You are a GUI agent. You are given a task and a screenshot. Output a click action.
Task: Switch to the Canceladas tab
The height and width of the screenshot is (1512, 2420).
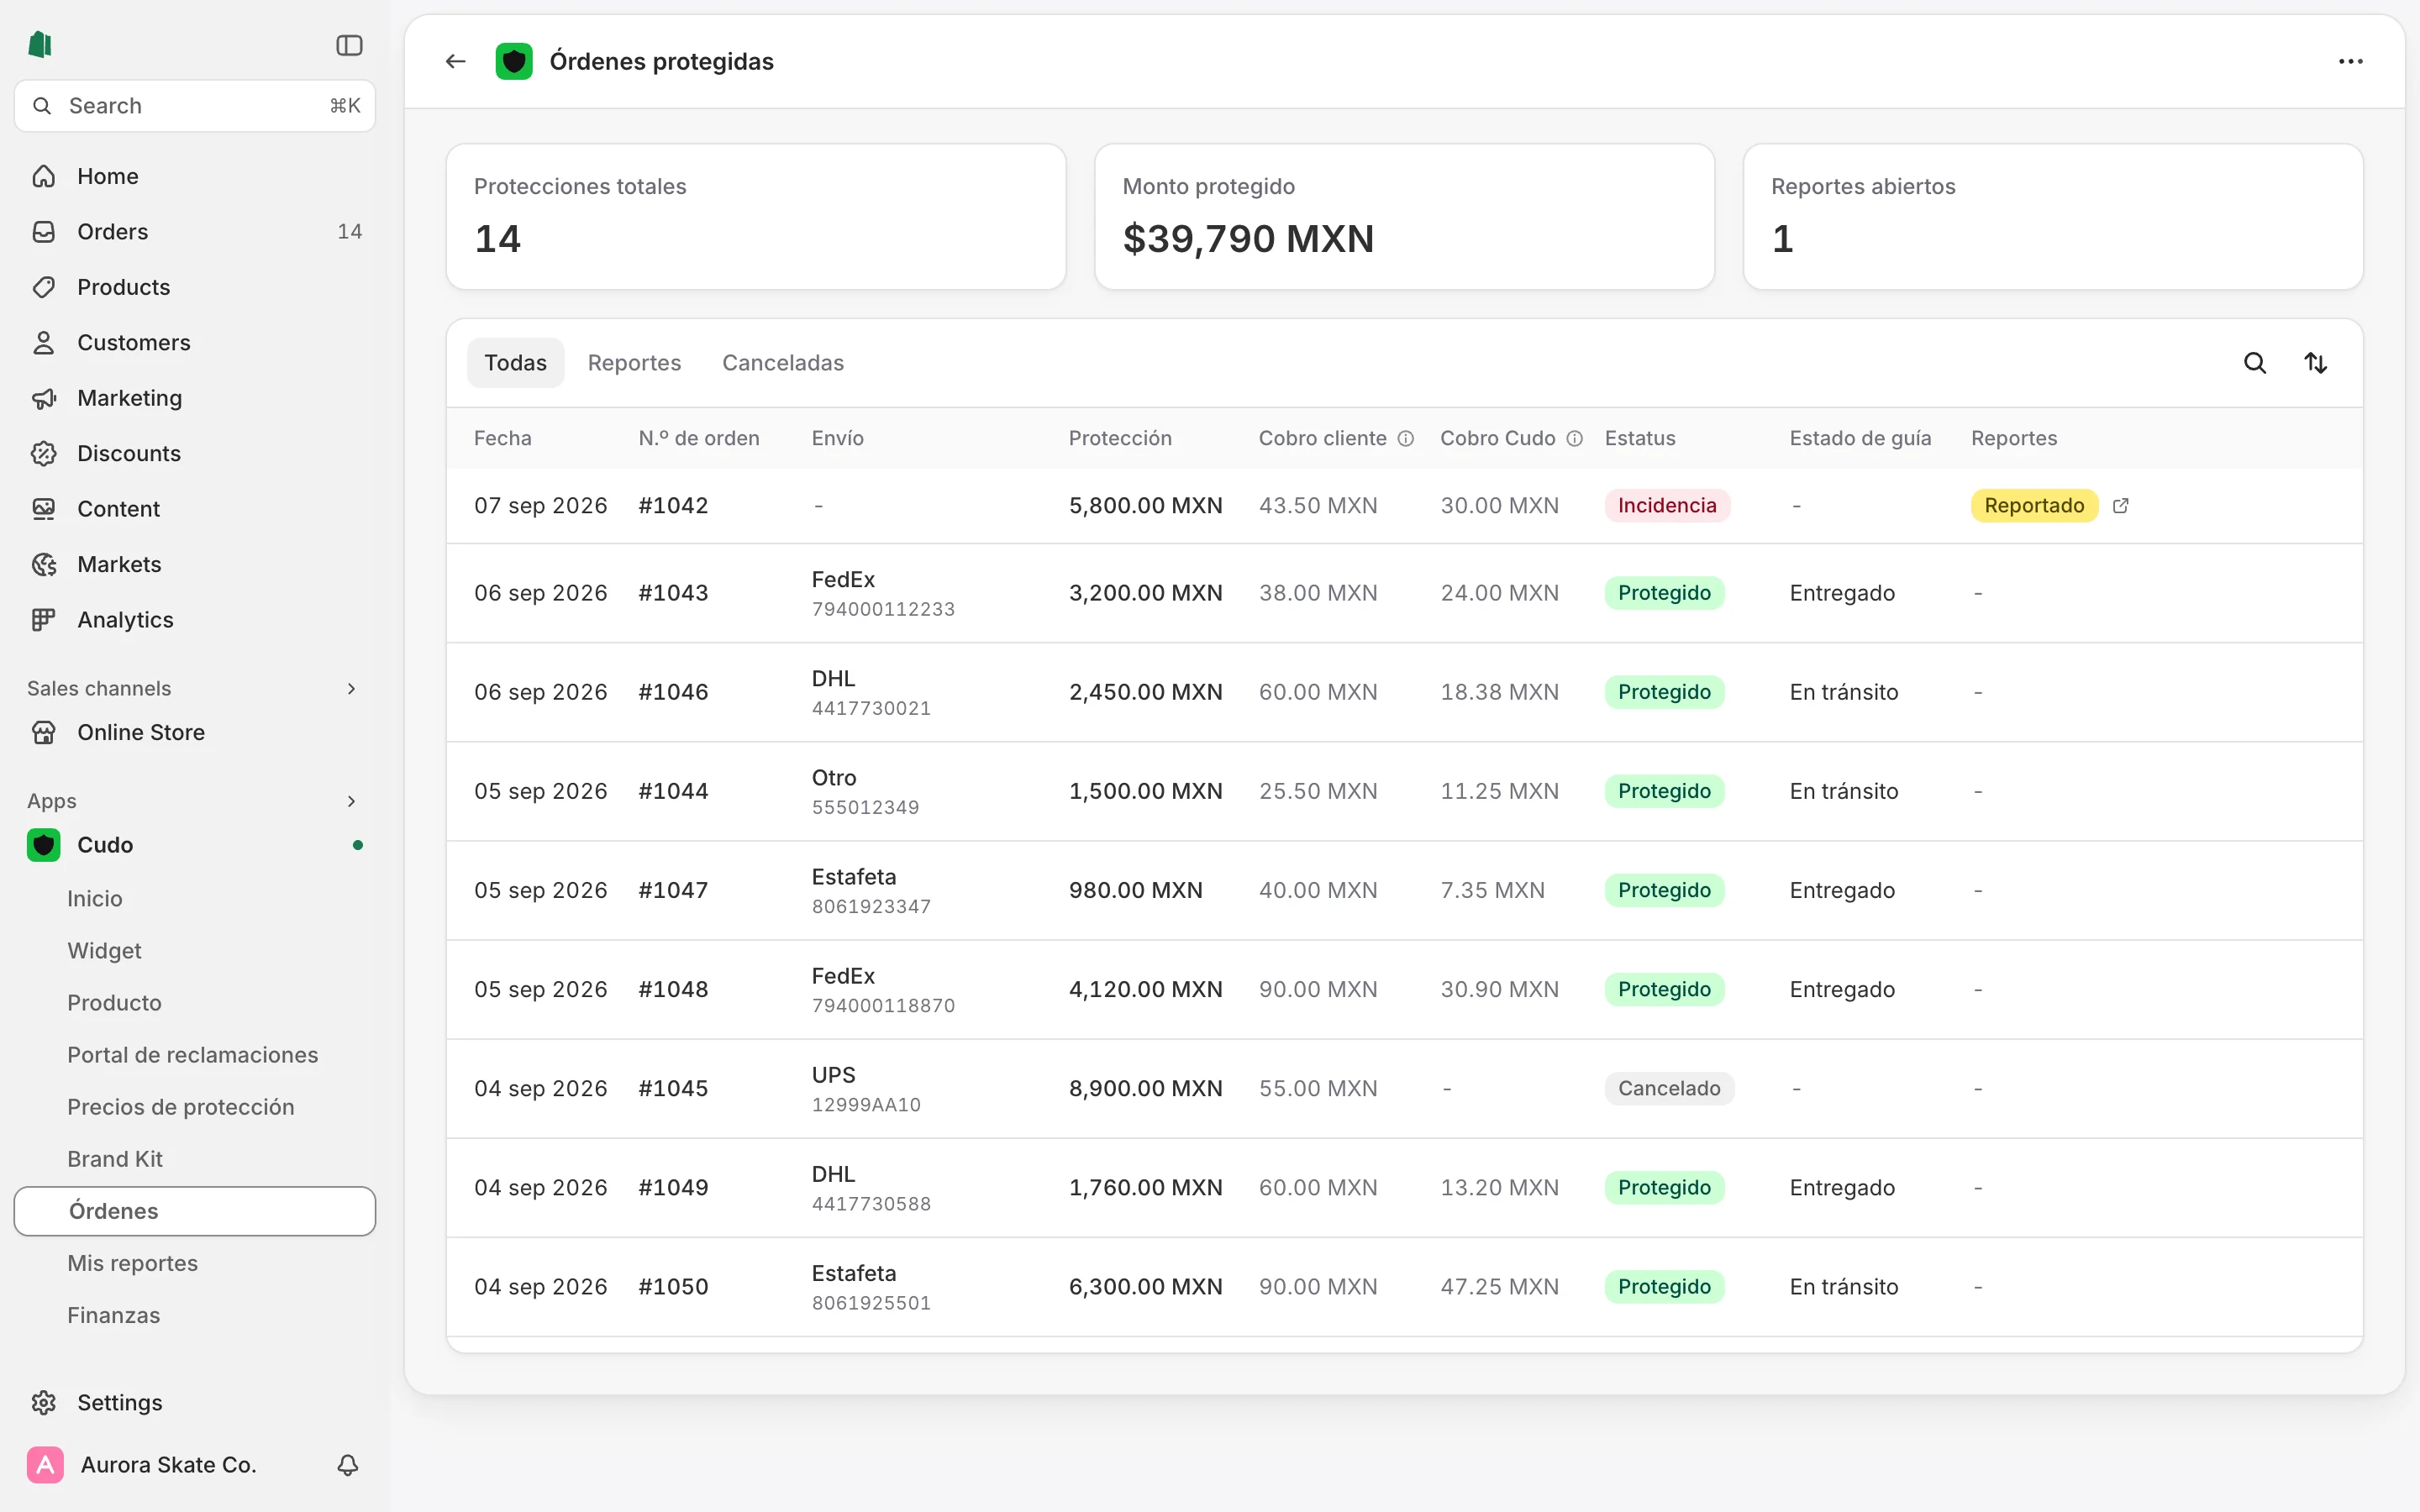(x=783, y=363)
